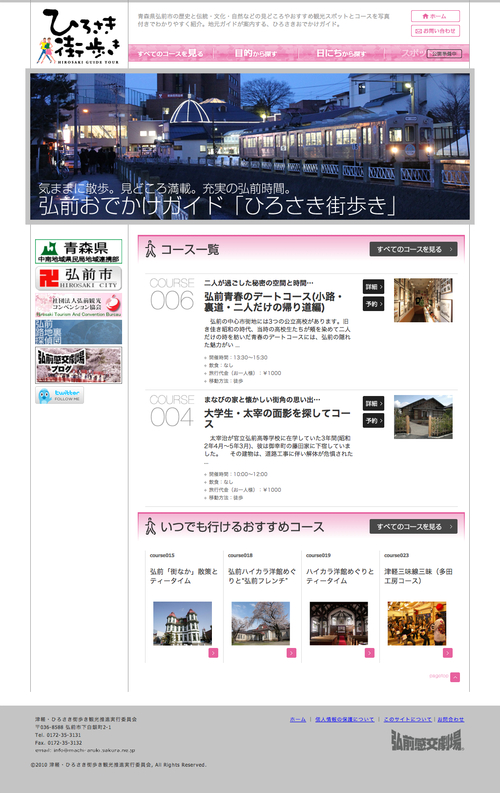Click the footer ホーム link

pyautogui.click(x=298, y=719)
